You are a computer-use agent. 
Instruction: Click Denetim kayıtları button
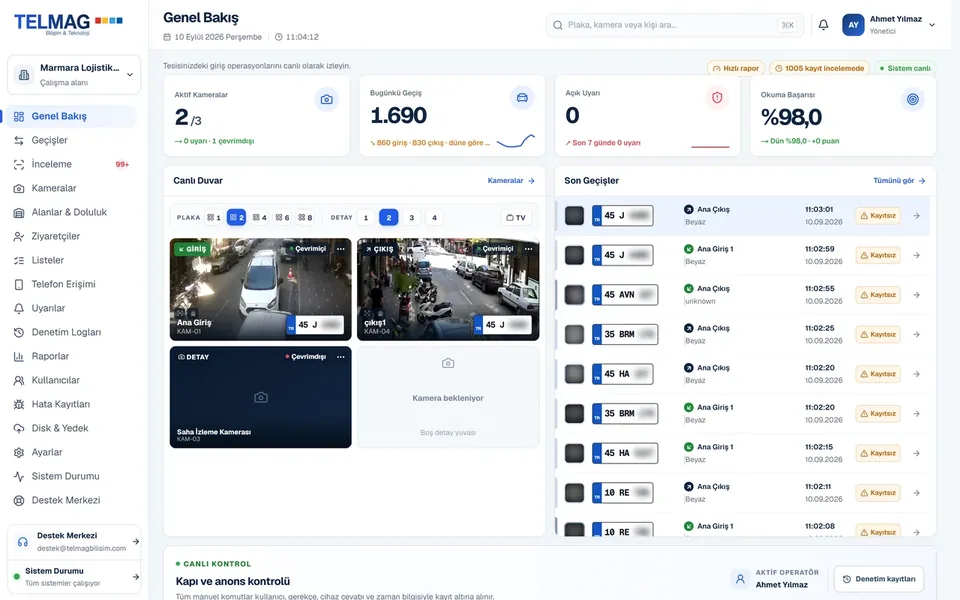click(x=879, y=579)
